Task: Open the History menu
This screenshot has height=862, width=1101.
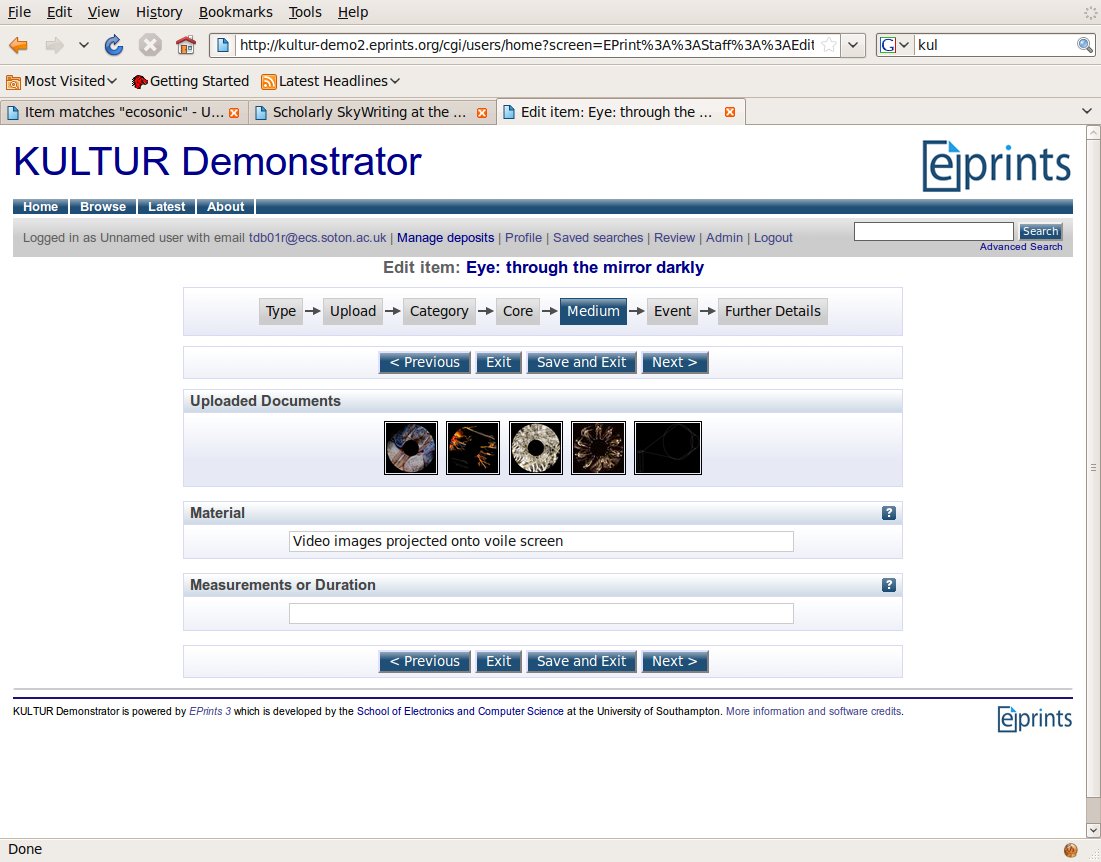Action: coord(159,12)
